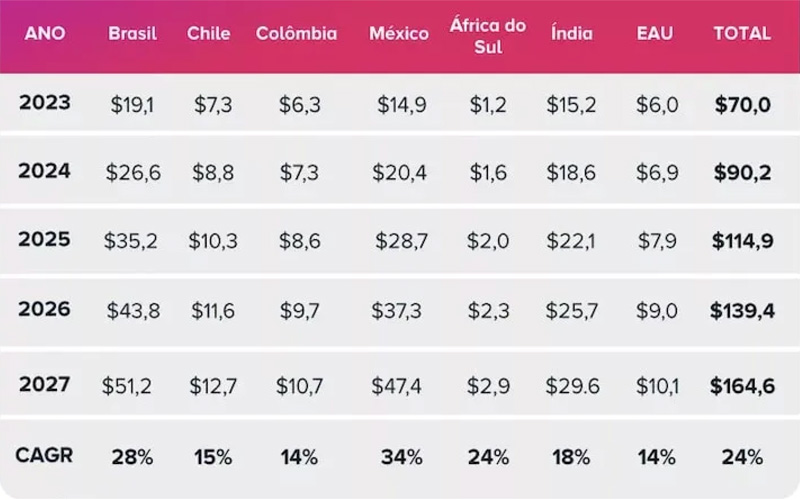The image size is (800, 500).
Task: Click the 2025 row label
Action: (x=45, y=240)
